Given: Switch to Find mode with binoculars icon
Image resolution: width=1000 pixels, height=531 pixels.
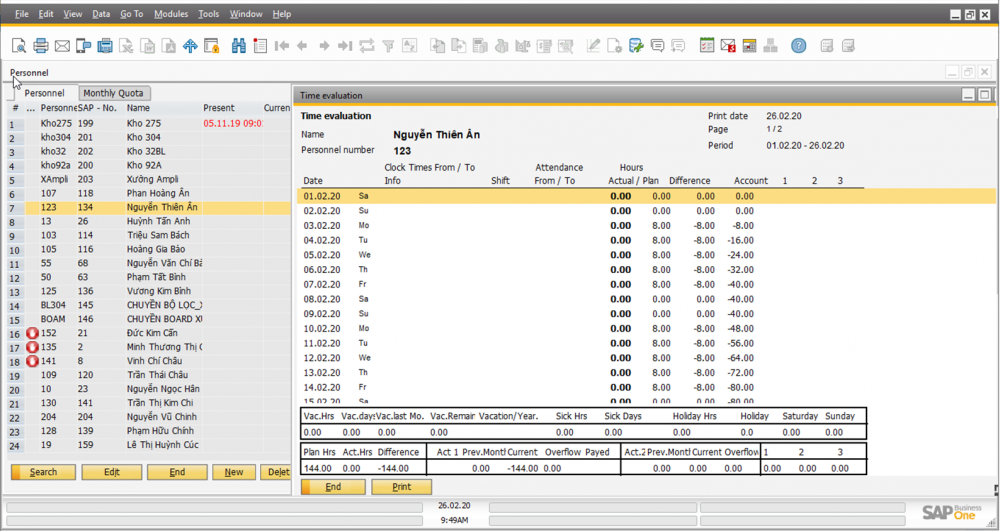Looking at the screenshot, I should pyautogui.click(x=239, y=46).
